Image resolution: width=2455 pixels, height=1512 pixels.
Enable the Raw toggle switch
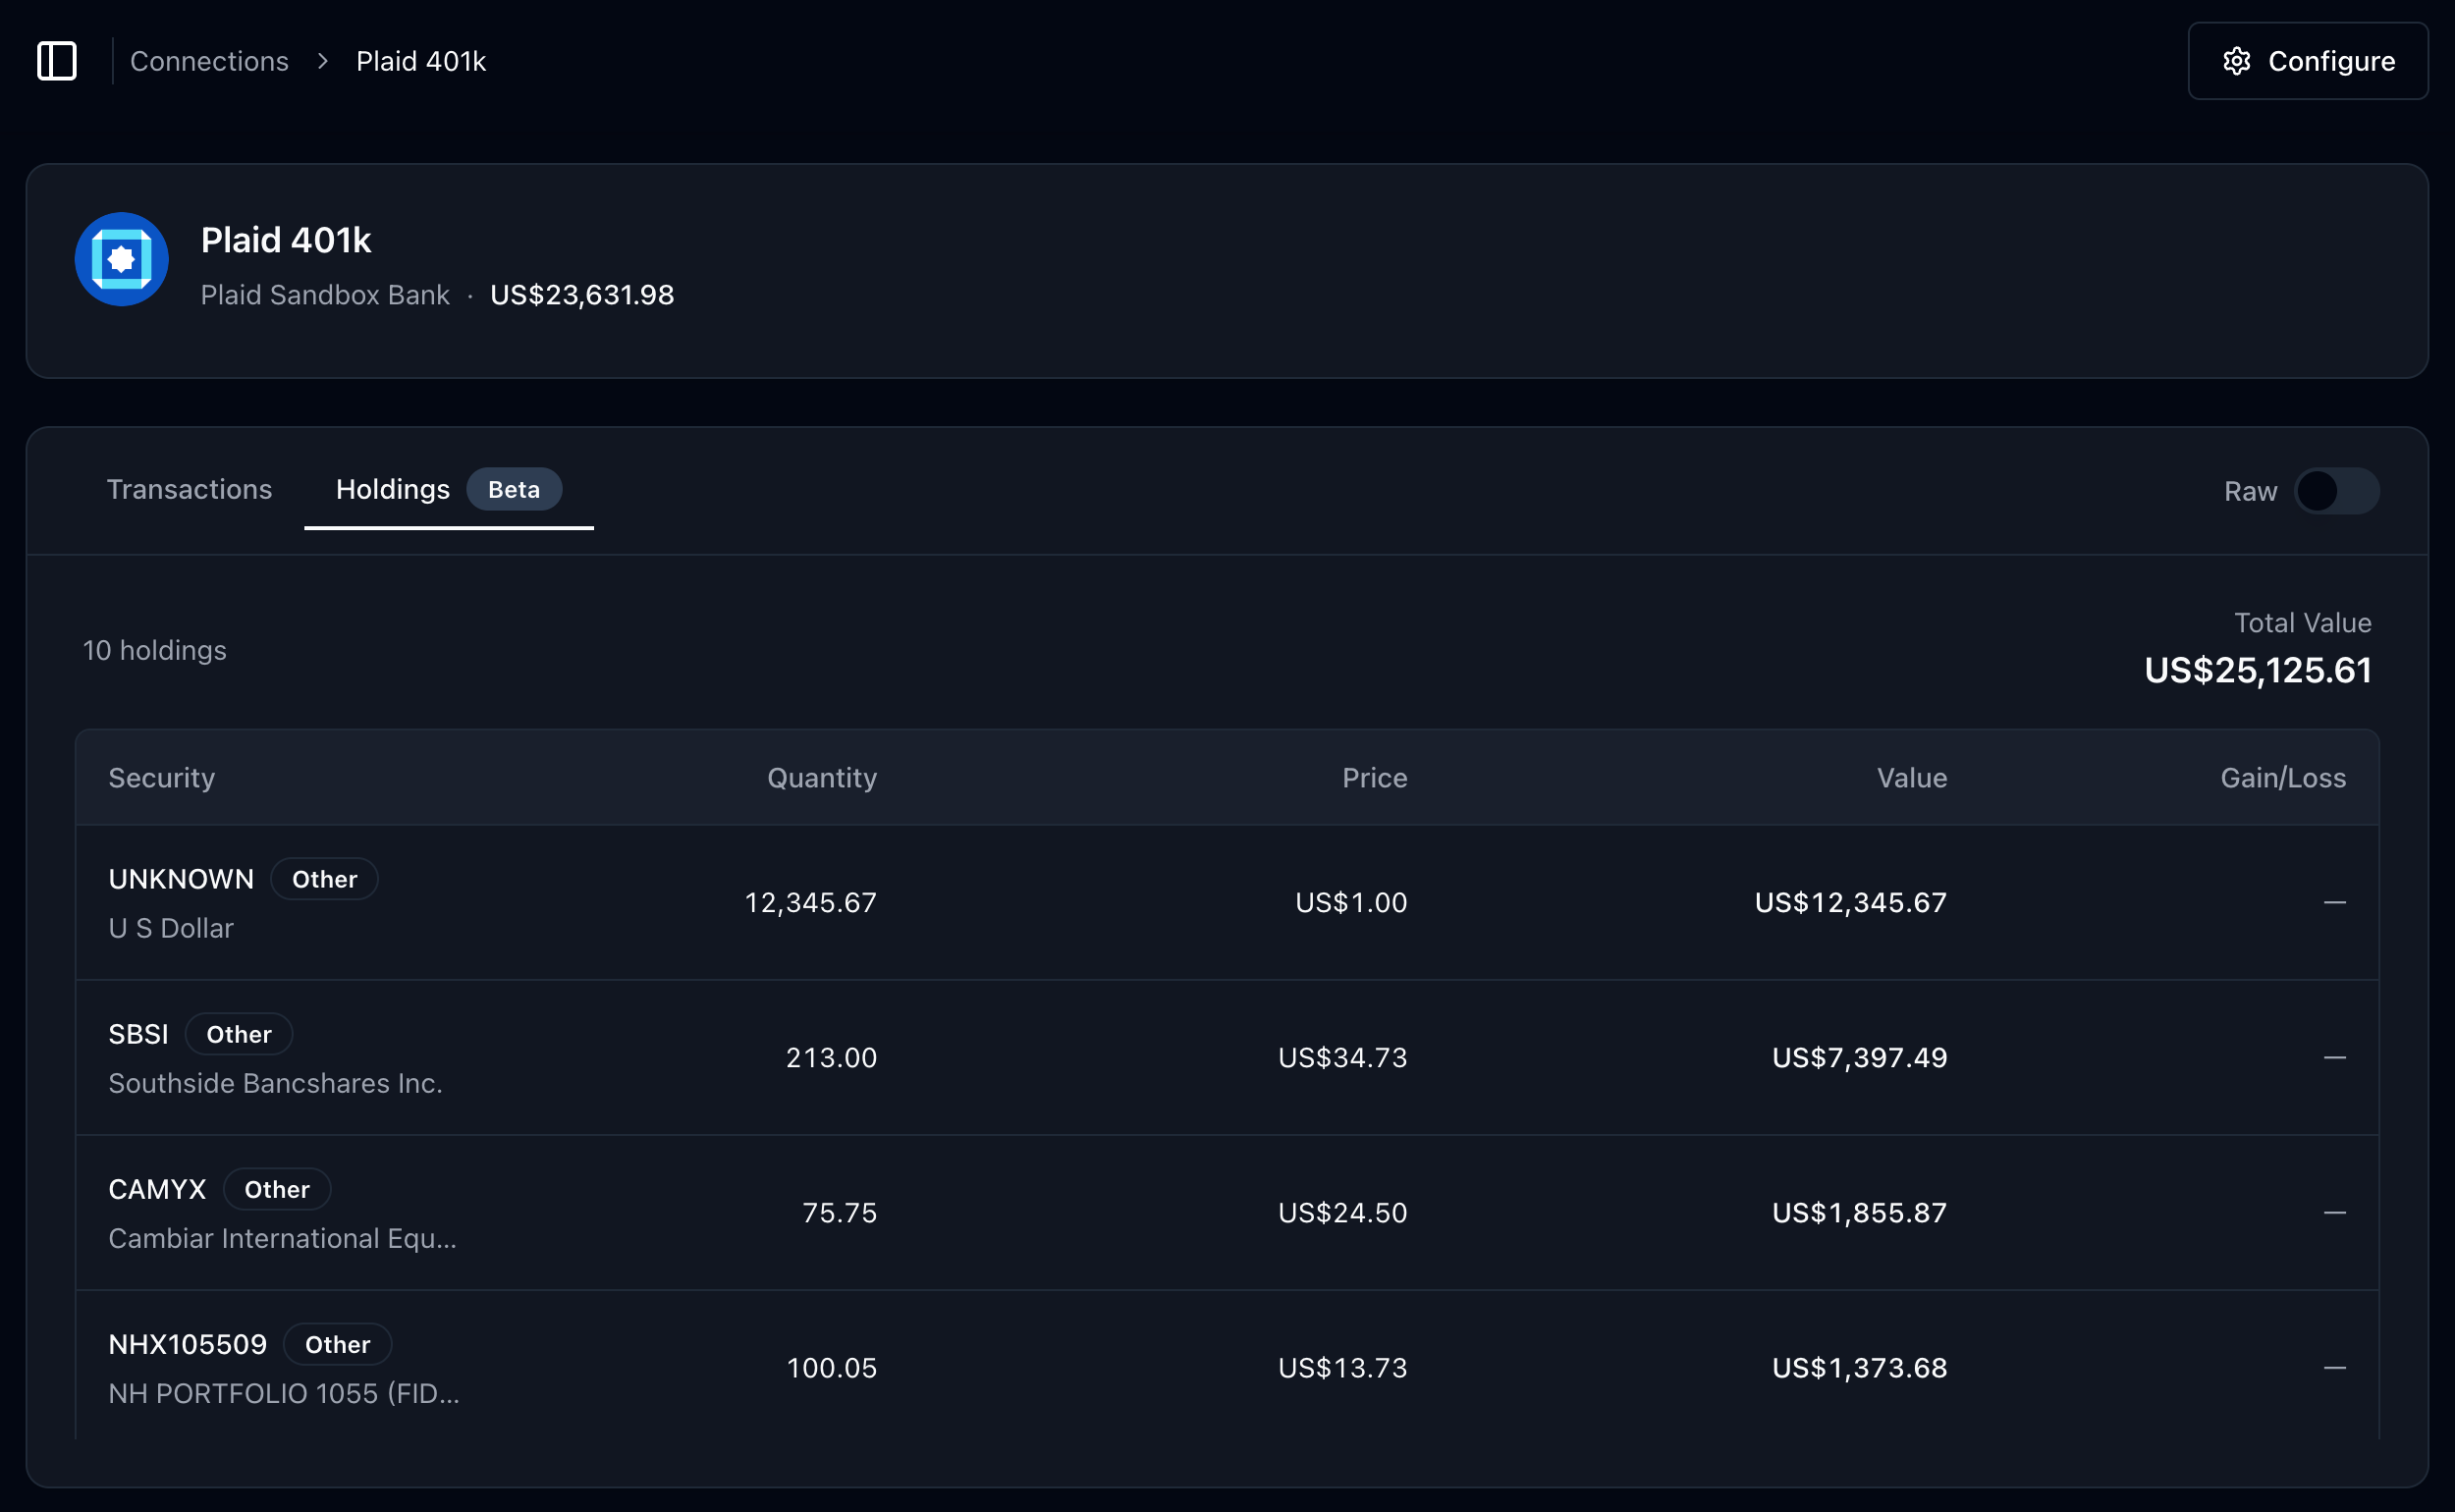(x=2336, y=491)
